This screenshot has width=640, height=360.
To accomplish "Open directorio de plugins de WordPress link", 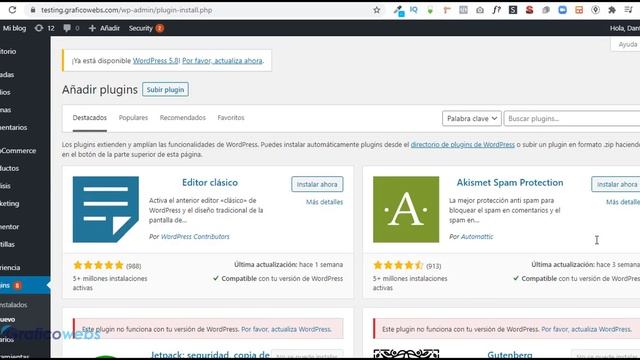I will 462,144.
